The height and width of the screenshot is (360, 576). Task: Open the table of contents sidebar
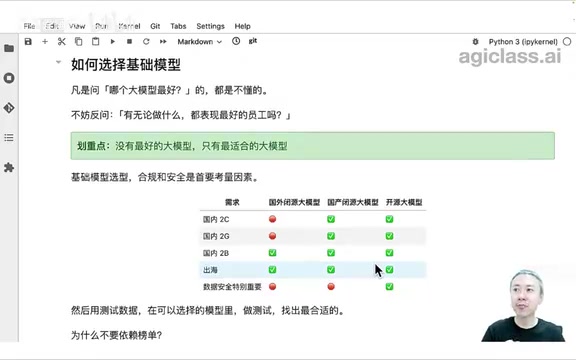(x=9, y=138)
